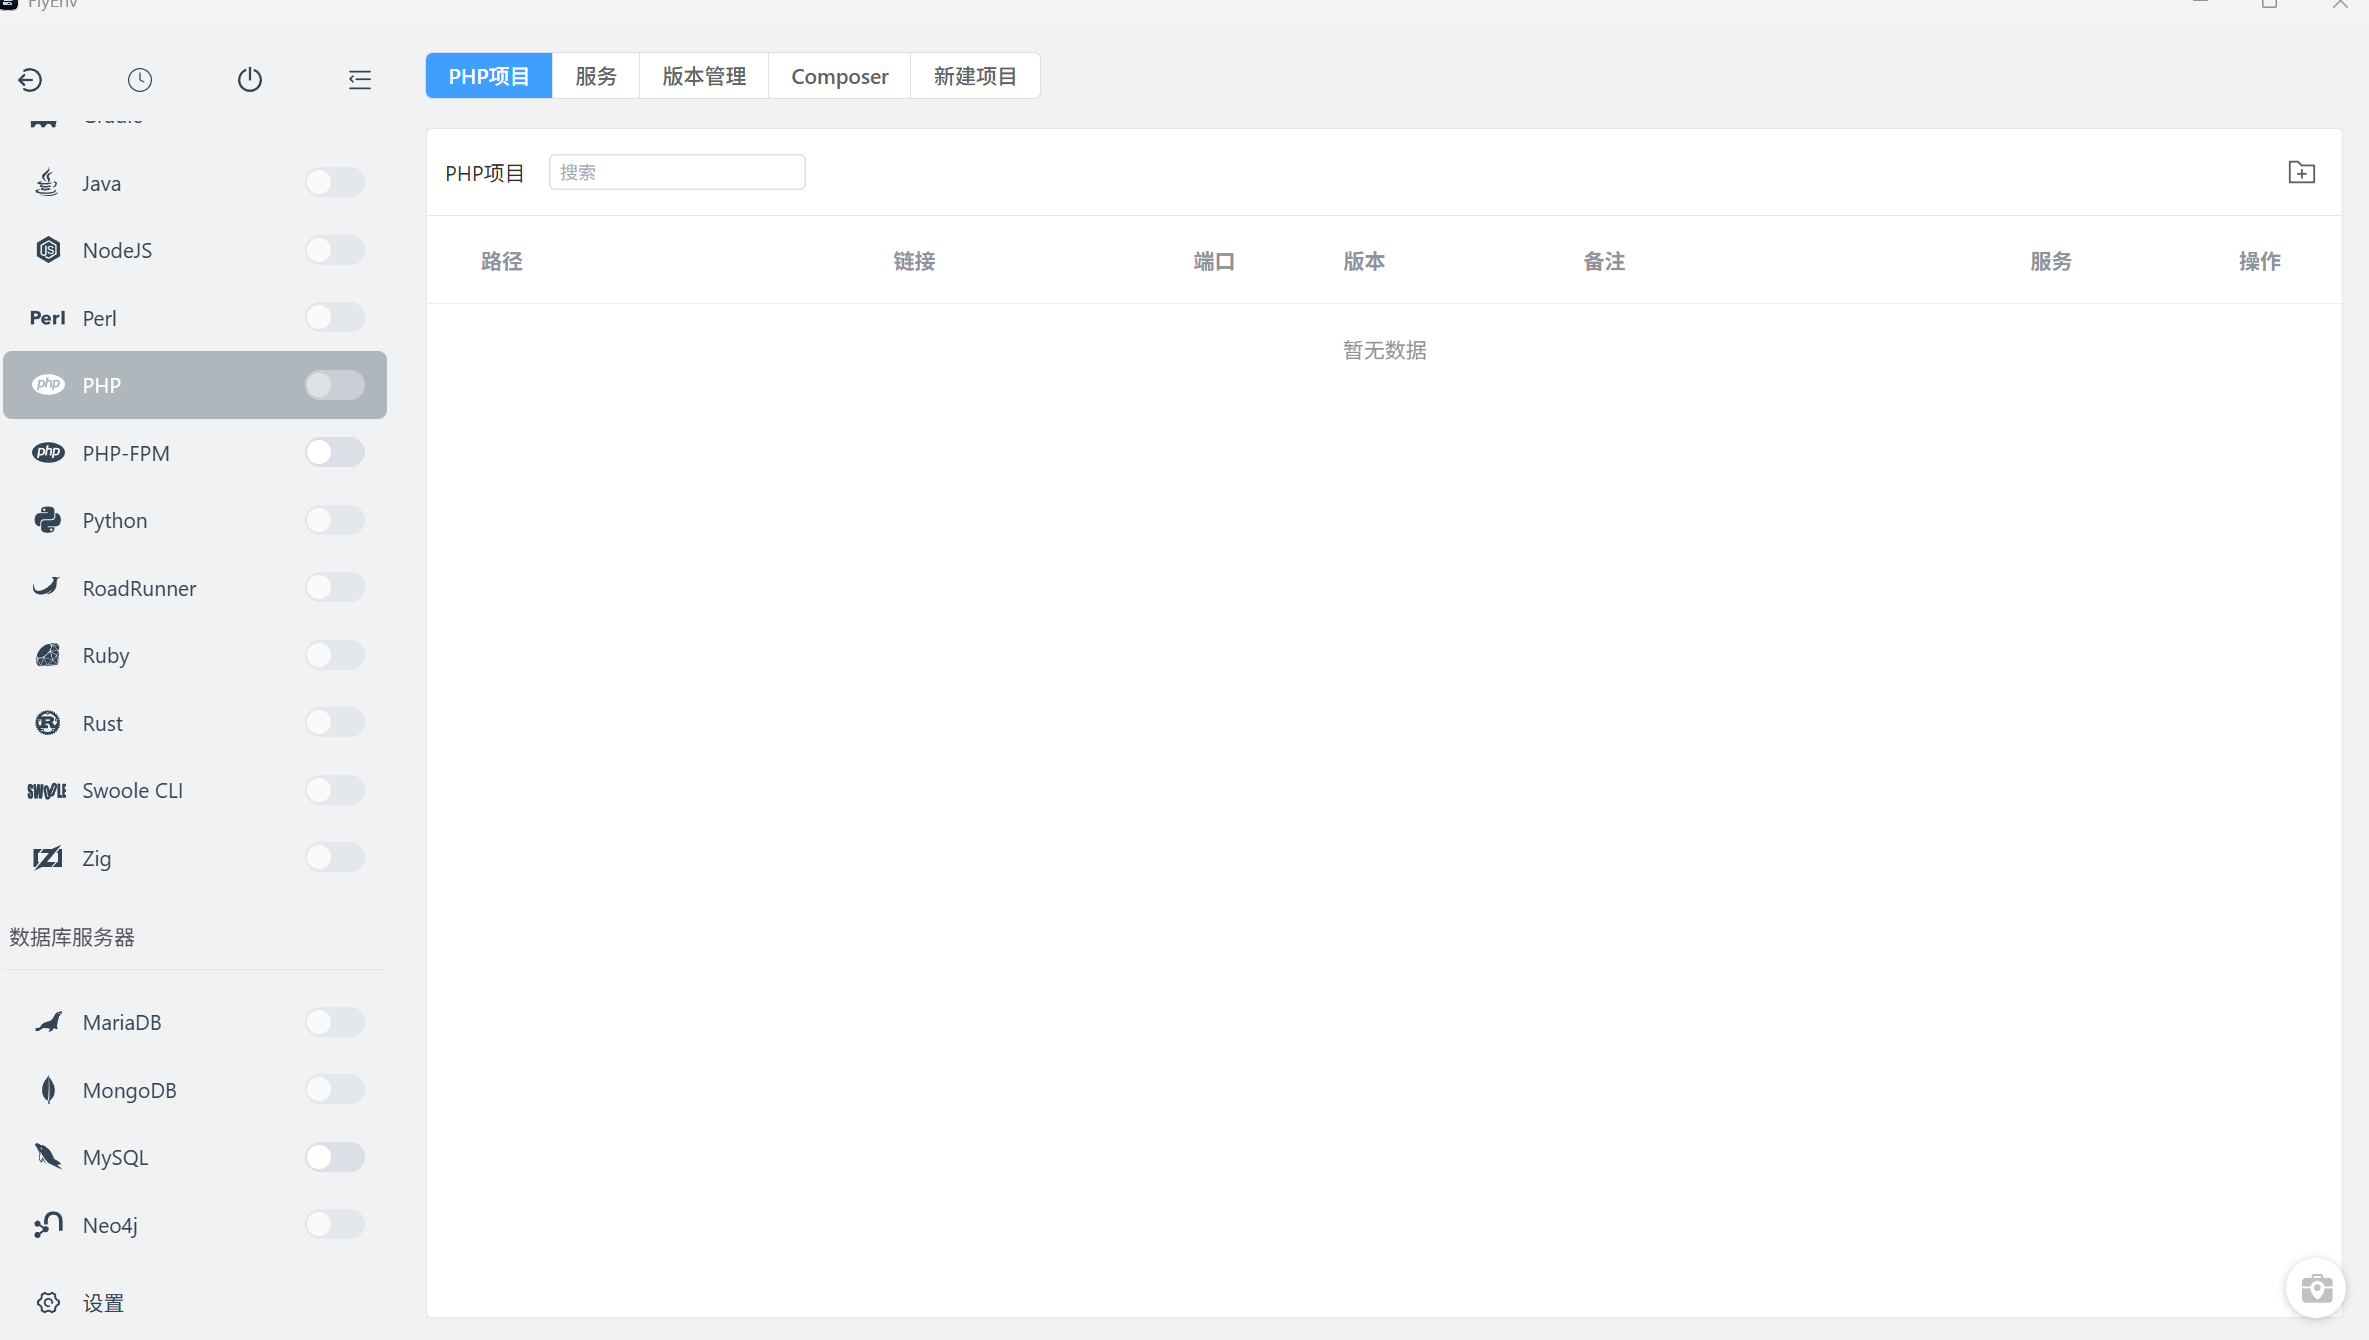The height and width of the screenshot is (1340, 2369).
Task: Click the Rust gear icon
Action: pos(47,723)
